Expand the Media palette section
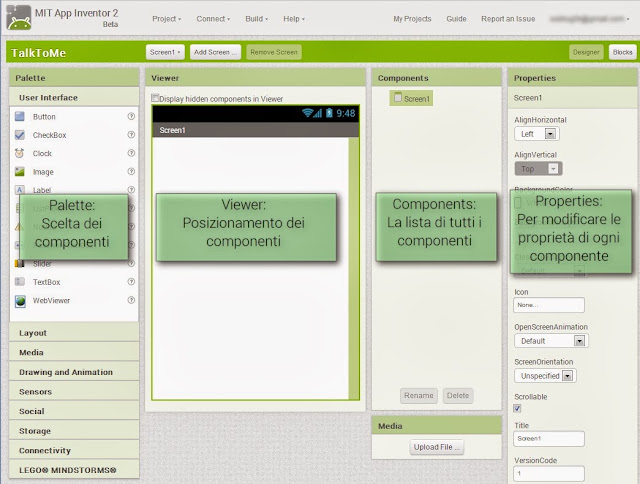Screen dimensions: 640x484 tap(74, 352)
